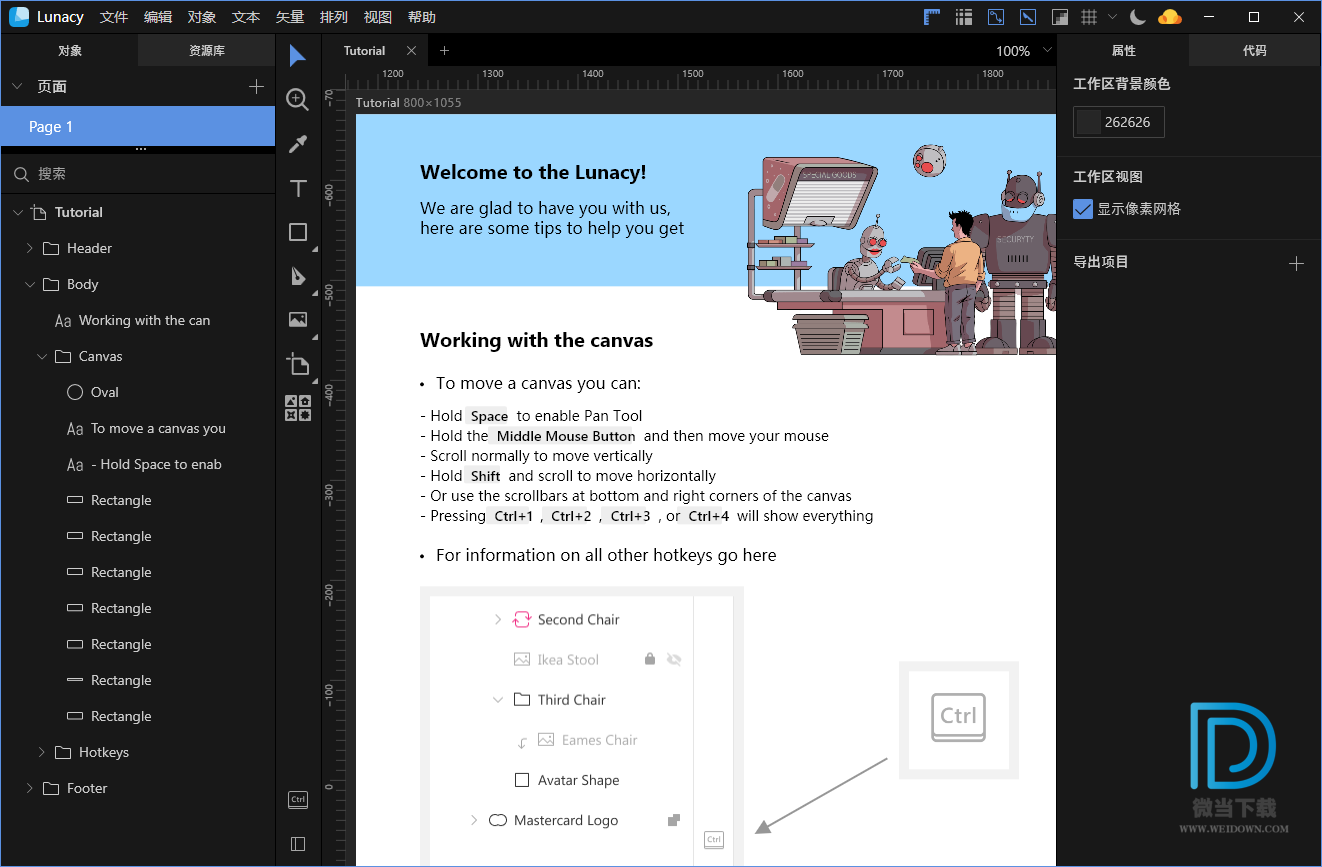This screenshot has height=867, width=1322.
Task: Uncheck 显示像素网格 checkbox
Action: (x=1083, y=209)
